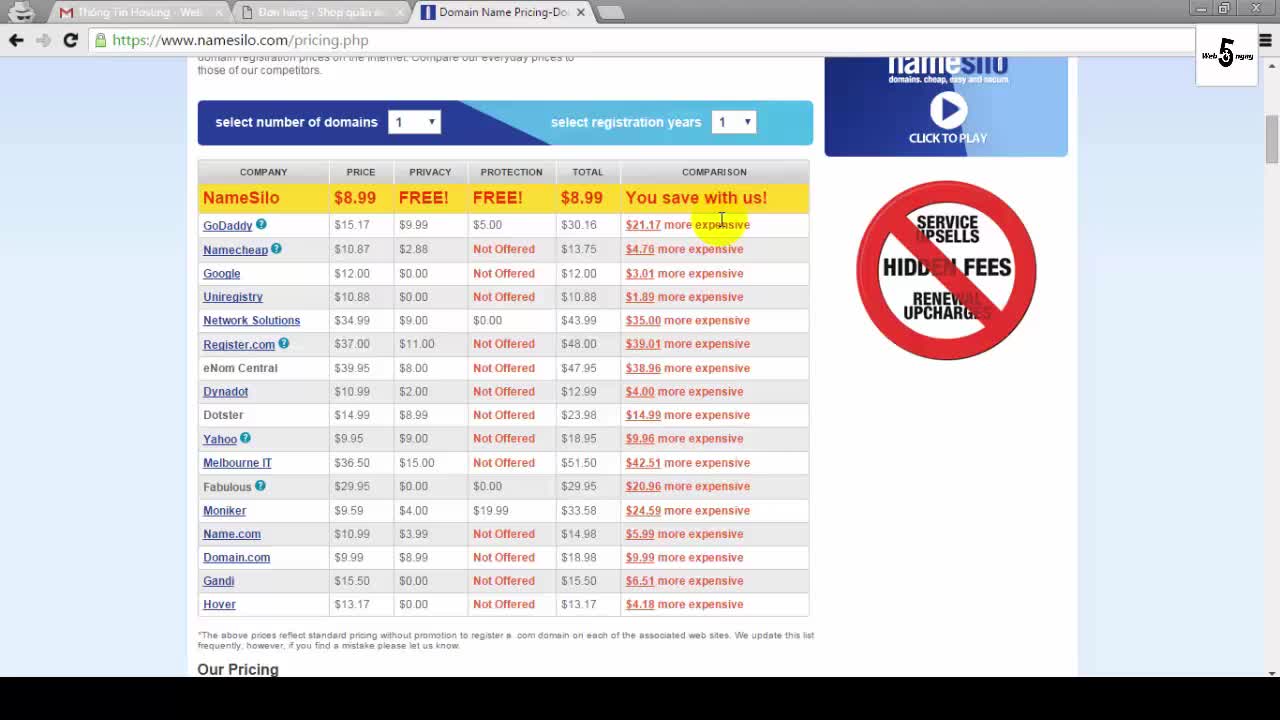Click the NameSilo row name

pyautogui.click(x=241, y=198)
